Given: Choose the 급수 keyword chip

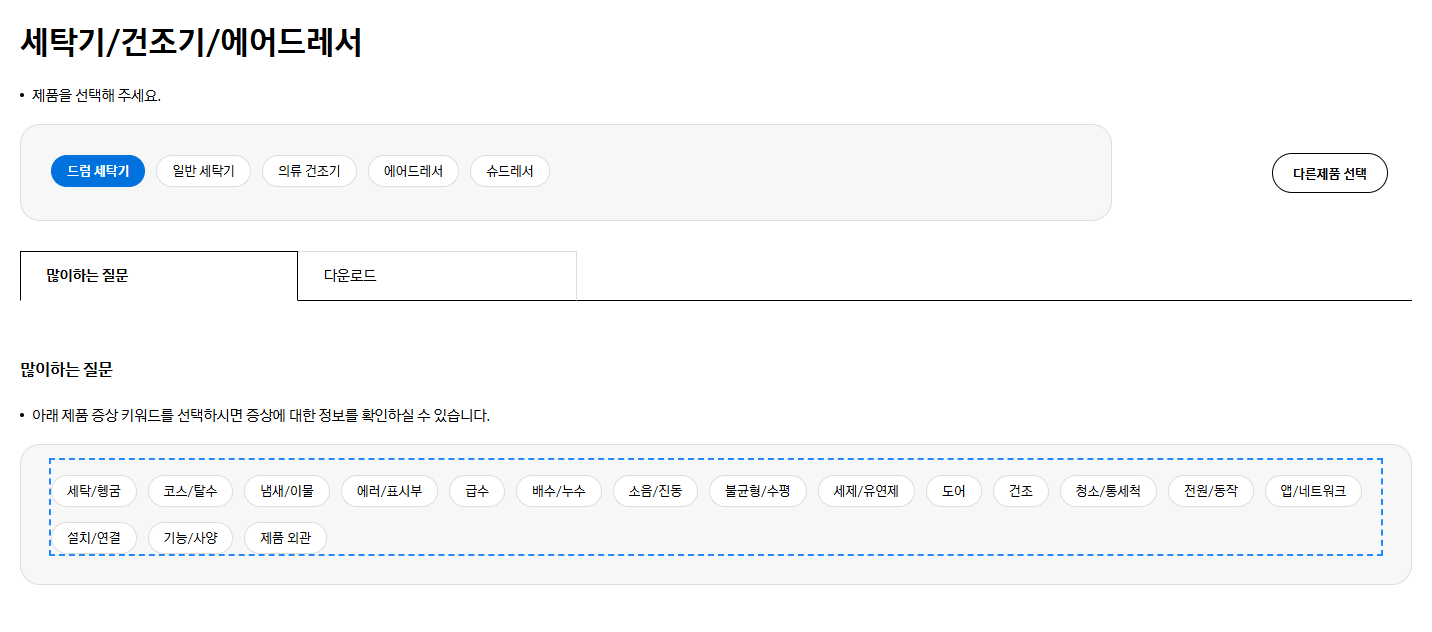Looking at the screenshot, I should [477, 491].
